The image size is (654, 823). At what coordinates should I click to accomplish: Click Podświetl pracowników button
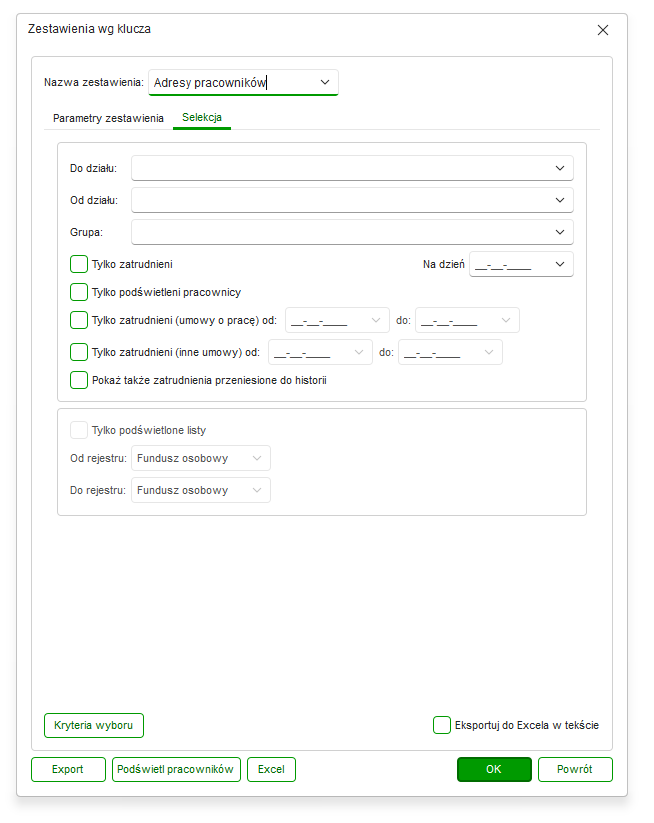tap(176, 769)
